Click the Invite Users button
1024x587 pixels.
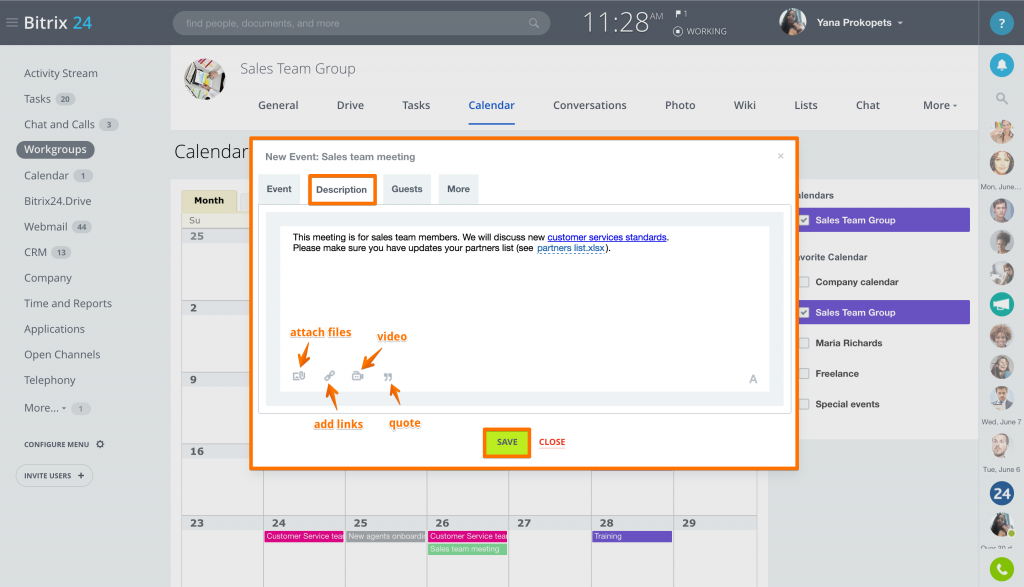pos(54,475)
